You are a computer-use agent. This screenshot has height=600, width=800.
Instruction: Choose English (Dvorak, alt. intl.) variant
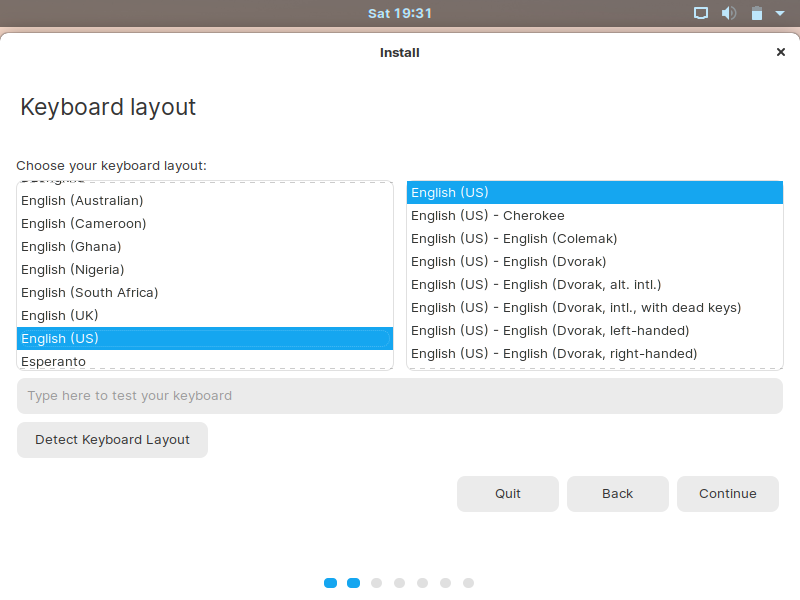(x=594, y=284)
